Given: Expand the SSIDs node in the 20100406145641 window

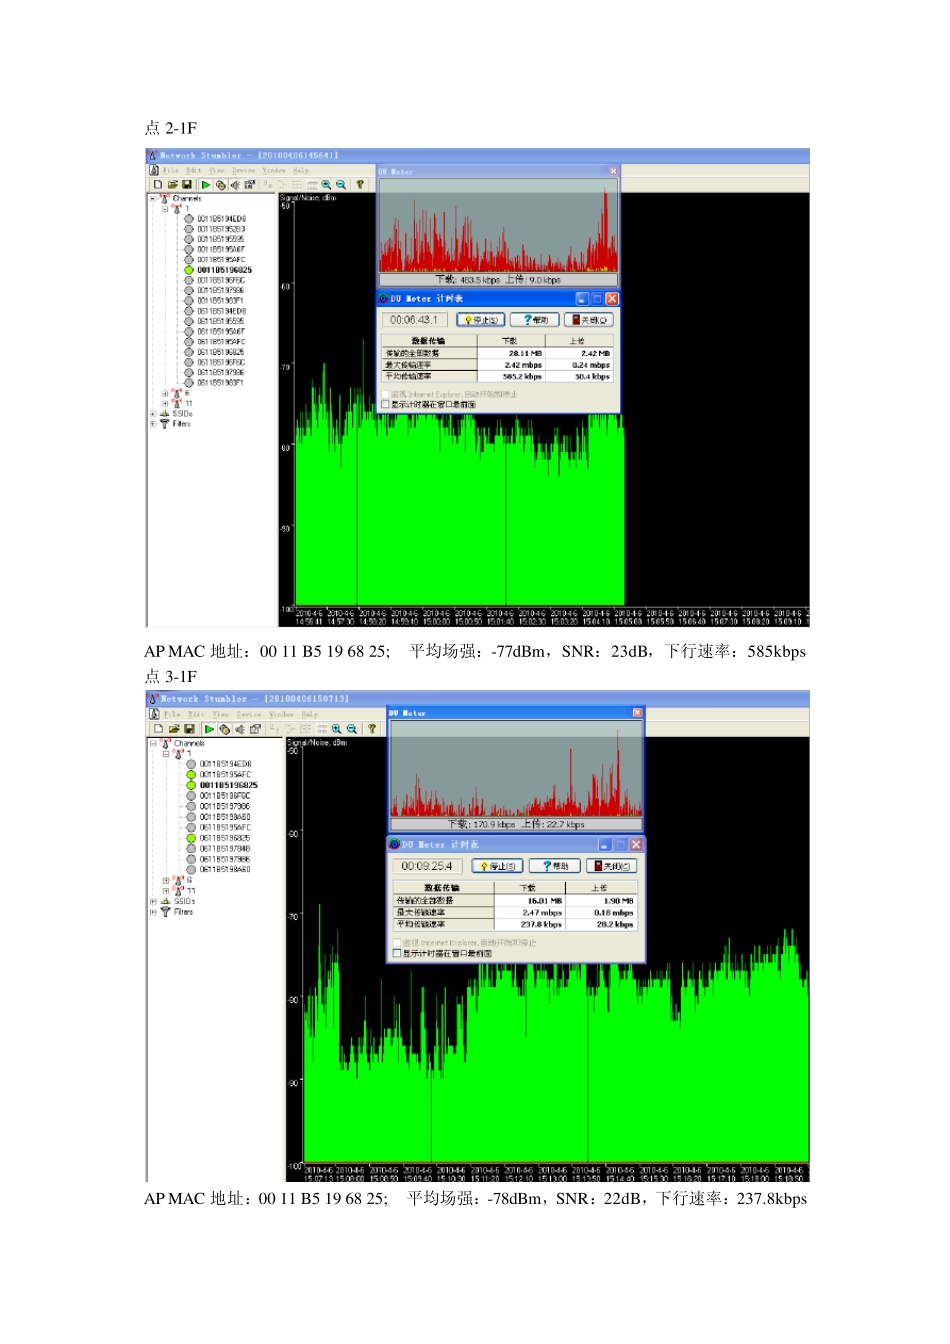Looking at the screenshot, I should [x=153, y=414].
